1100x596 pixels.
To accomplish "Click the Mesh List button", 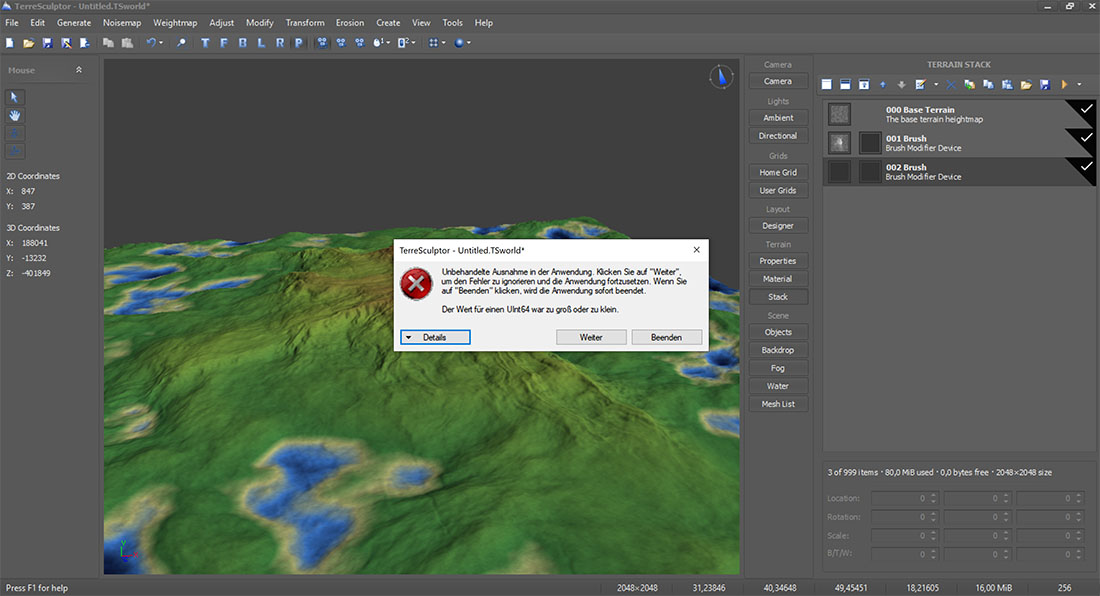I will click(x=778, y=404).
